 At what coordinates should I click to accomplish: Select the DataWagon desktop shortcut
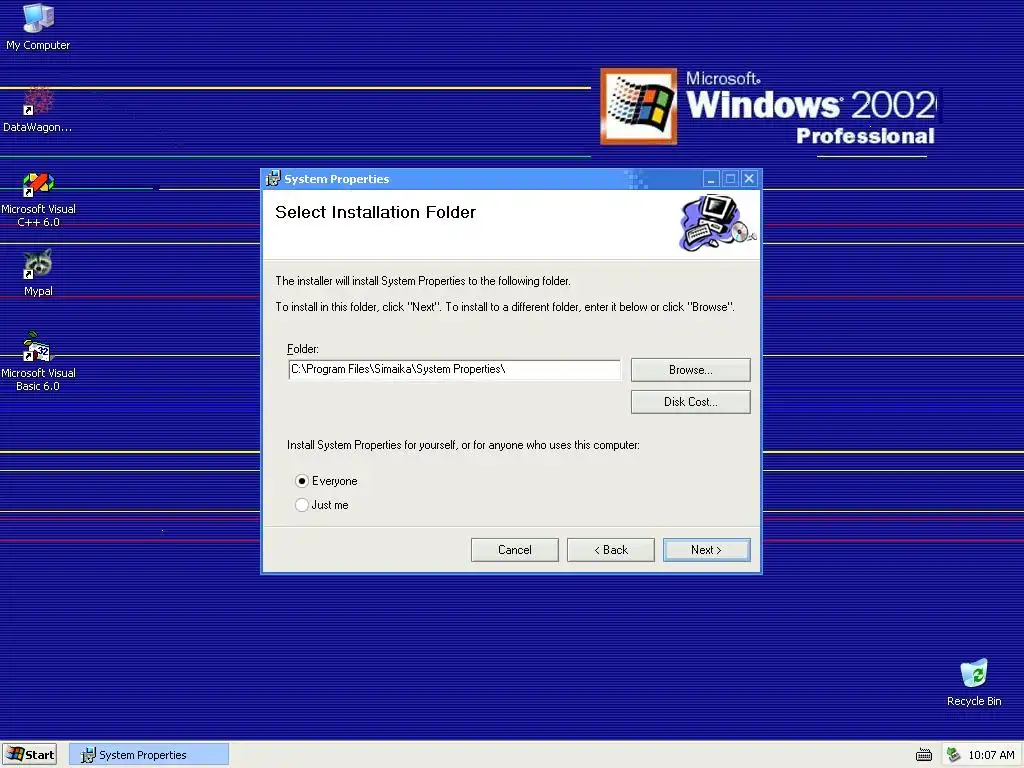[38, 110]
